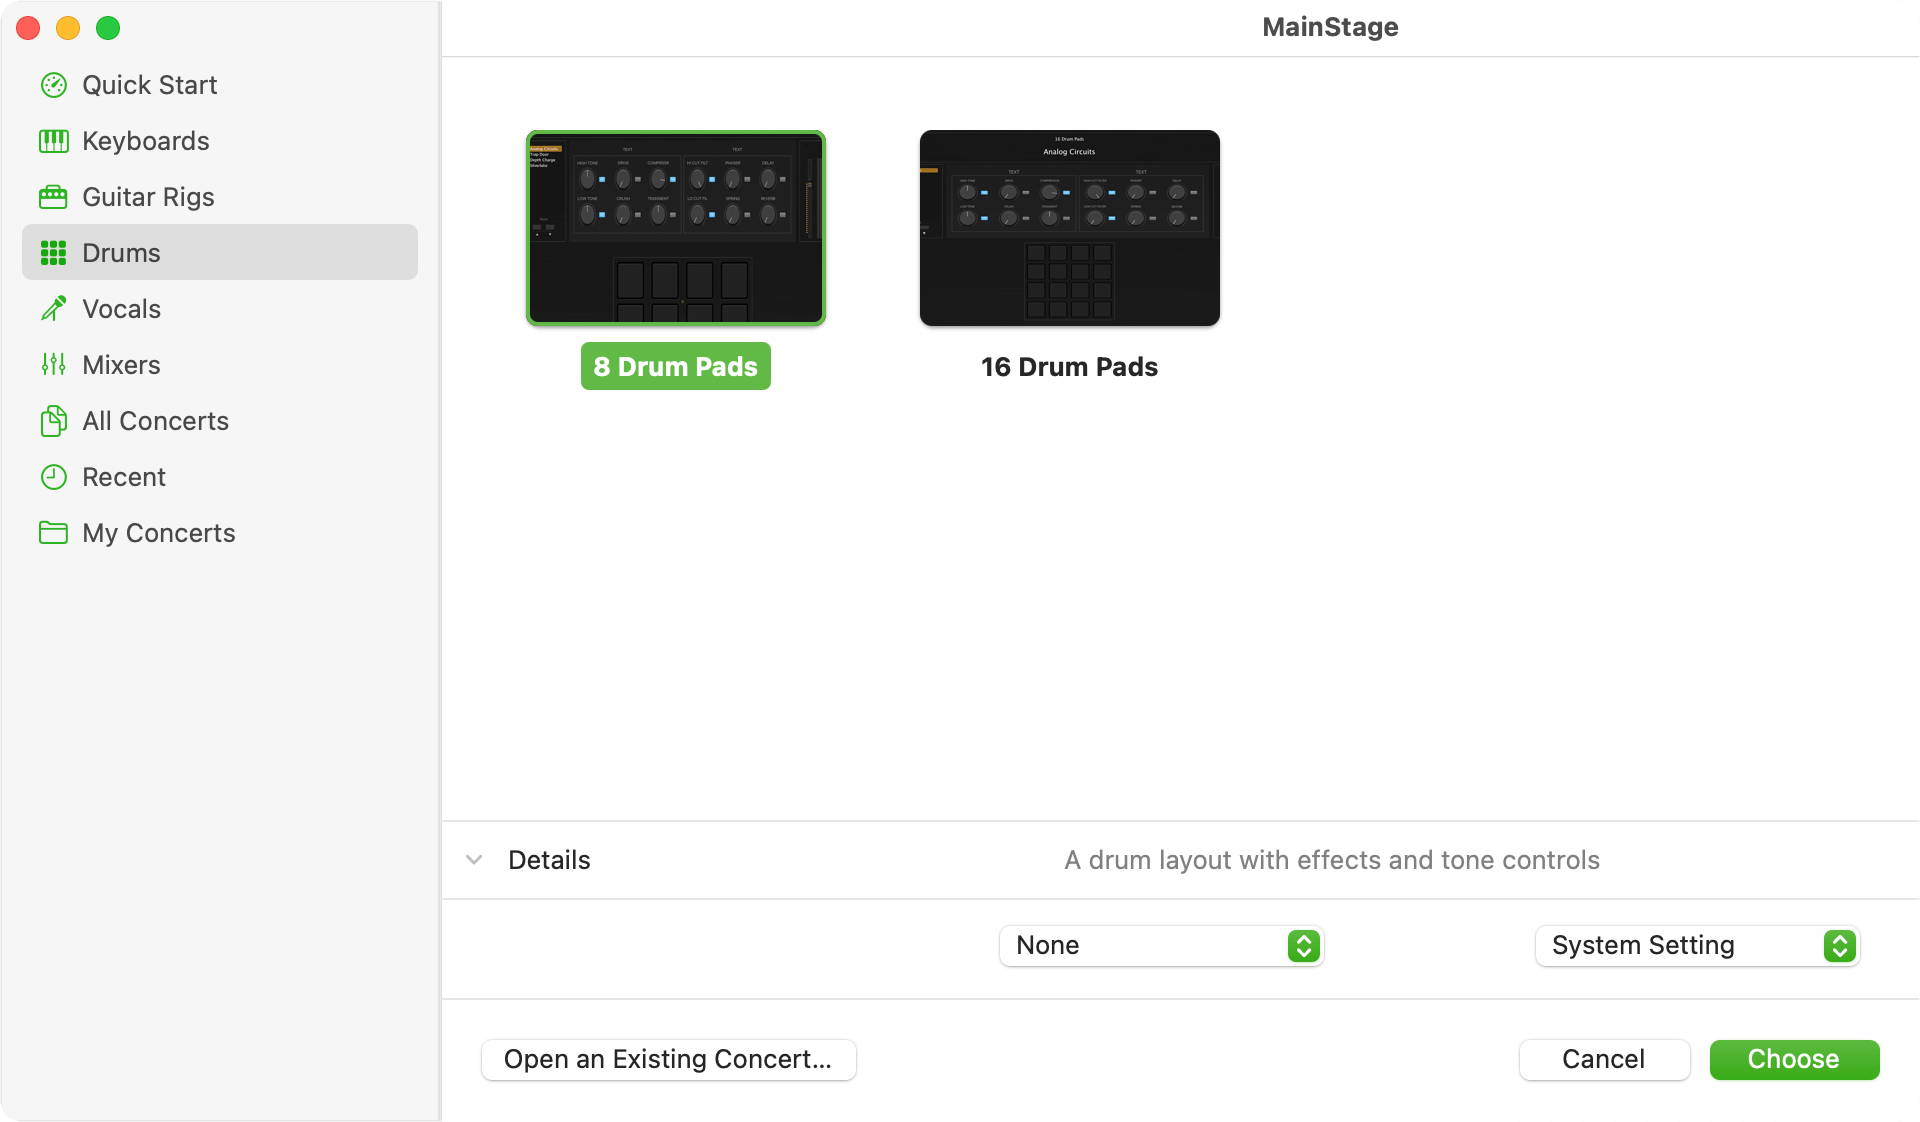This screenshot has width=1920, height=1122.
Task: Click the Cancel button
Action: pos(1605,1060)
